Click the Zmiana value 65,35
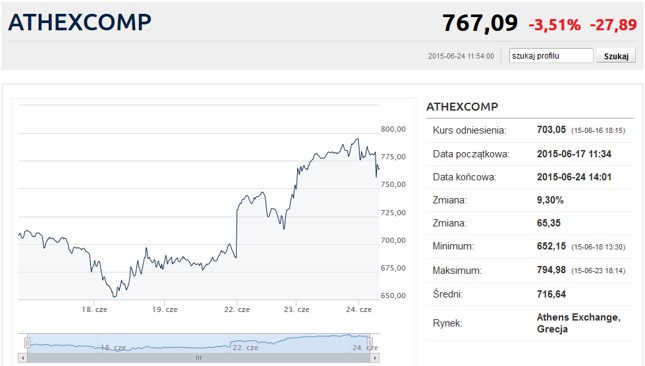Viewport: 645px width, 366px height. pyautogui.click(x=549, y=223)
